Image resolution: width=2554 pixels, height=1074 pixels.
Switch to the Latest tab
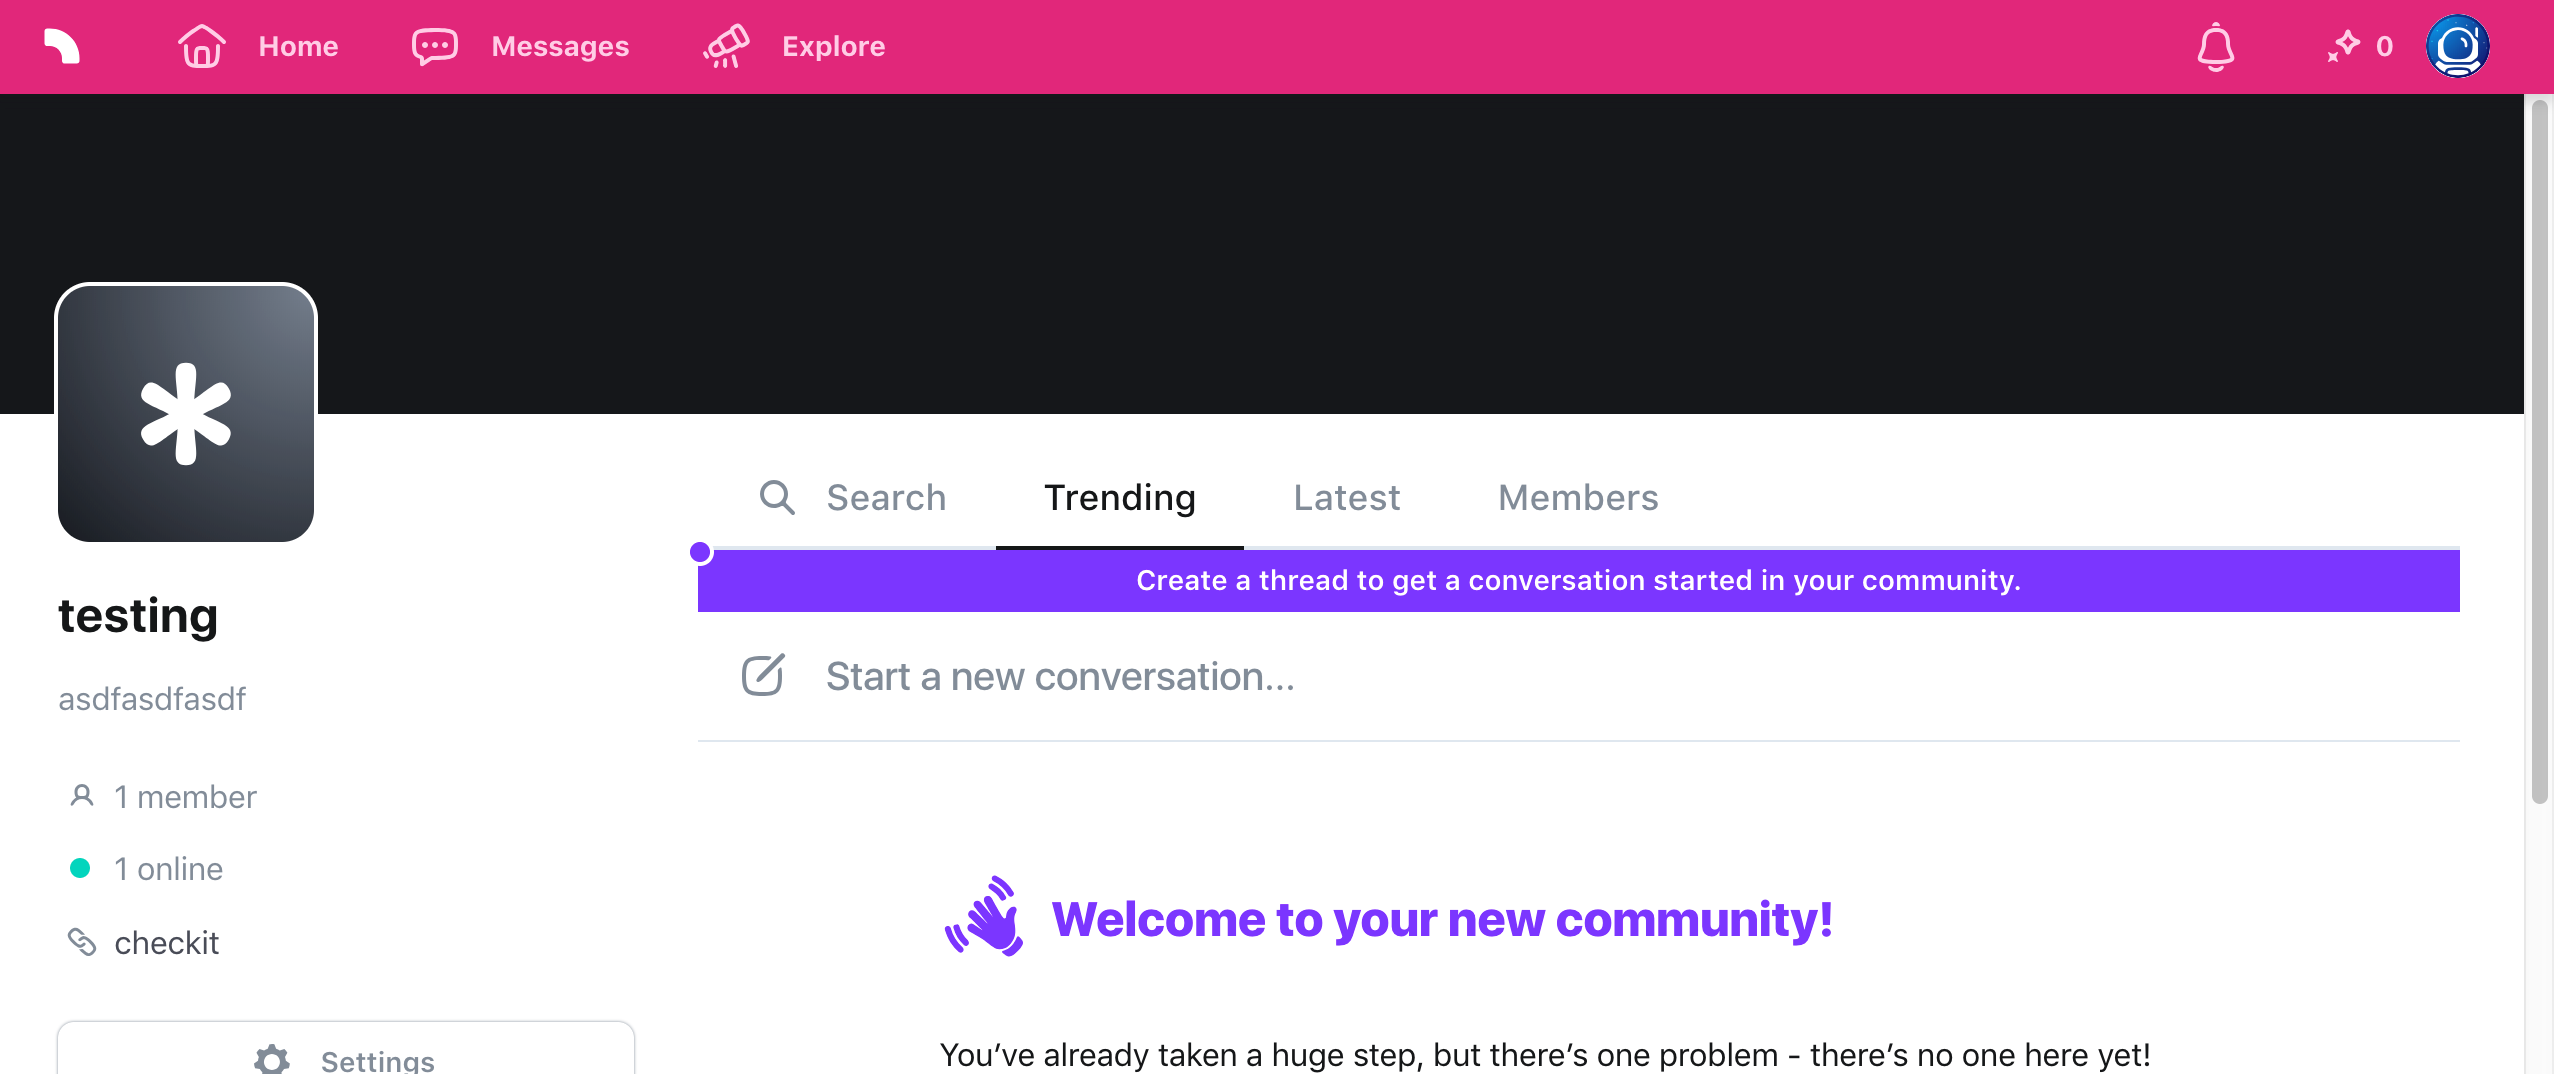pyautogui.click(x=1347, y=497)
